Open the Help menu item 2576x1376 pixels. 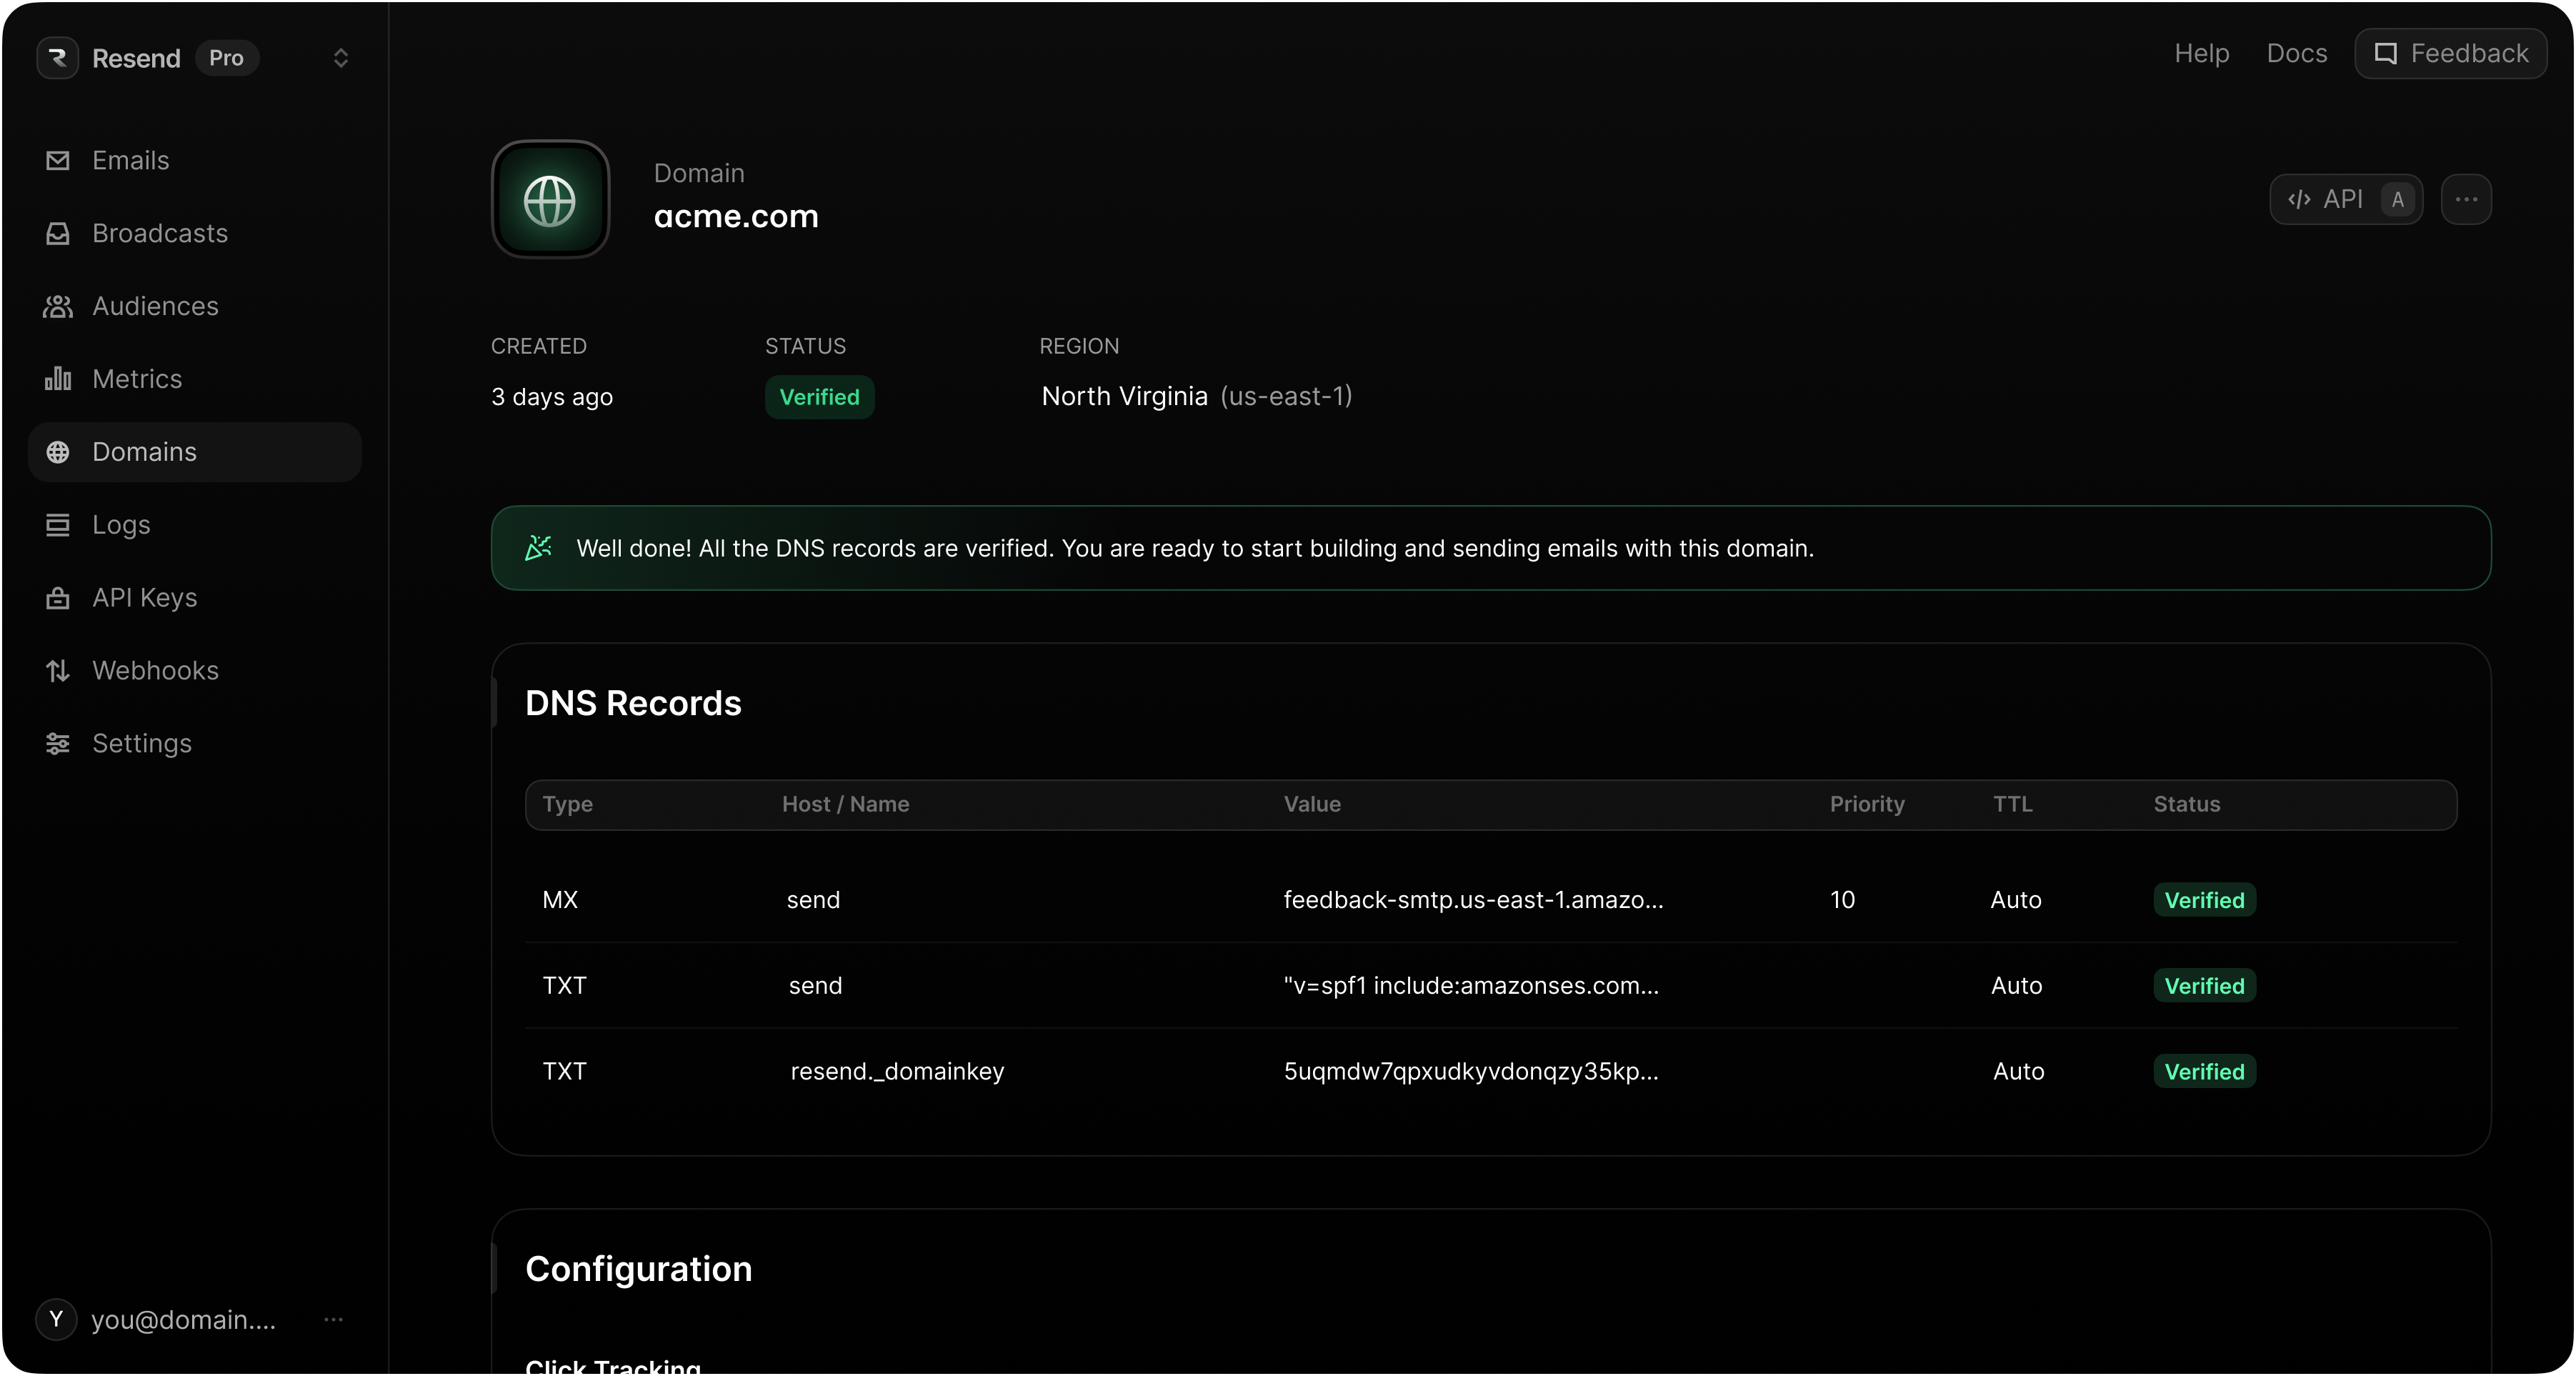coord(2201,53)
